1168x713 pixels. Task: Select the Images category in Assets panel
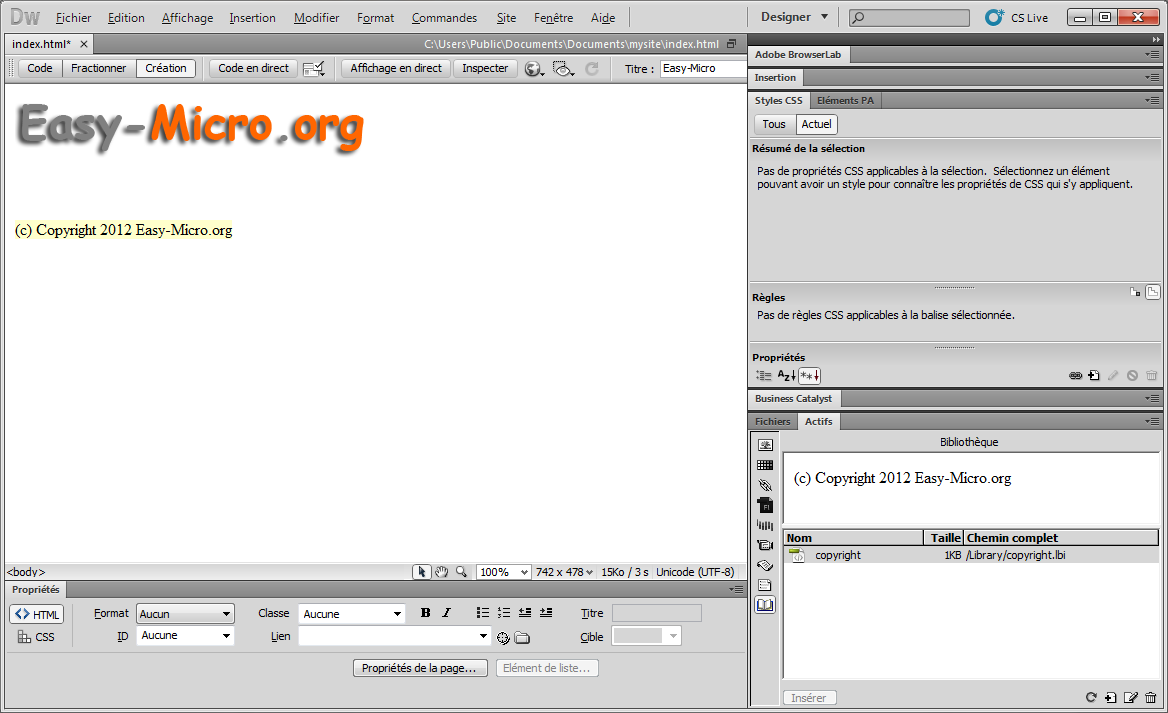tap(765, 445)
